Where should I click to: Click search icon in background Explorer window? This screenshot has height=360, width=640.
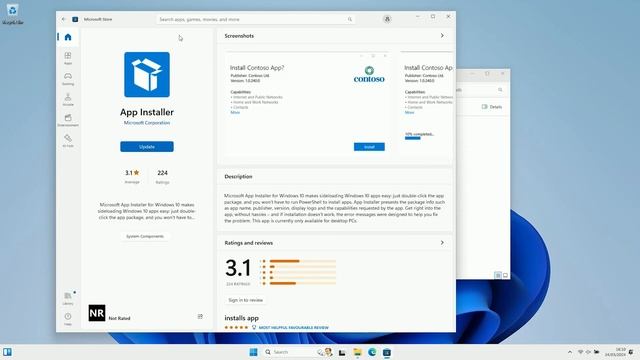pyautogui.click(x=500, y=89)
